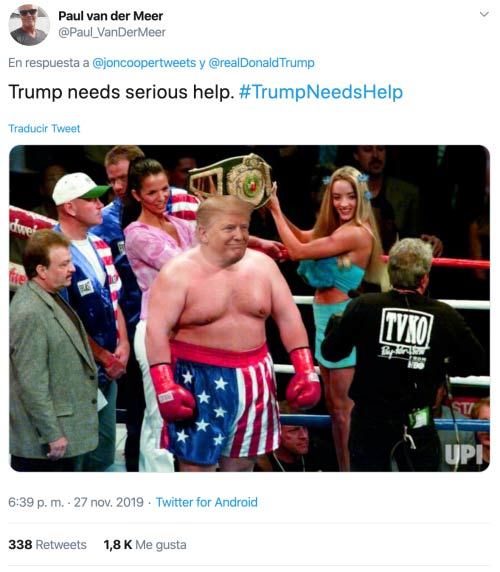
Task: Click the 27 nov. 2019 date
Action: (x=109, y=503)
